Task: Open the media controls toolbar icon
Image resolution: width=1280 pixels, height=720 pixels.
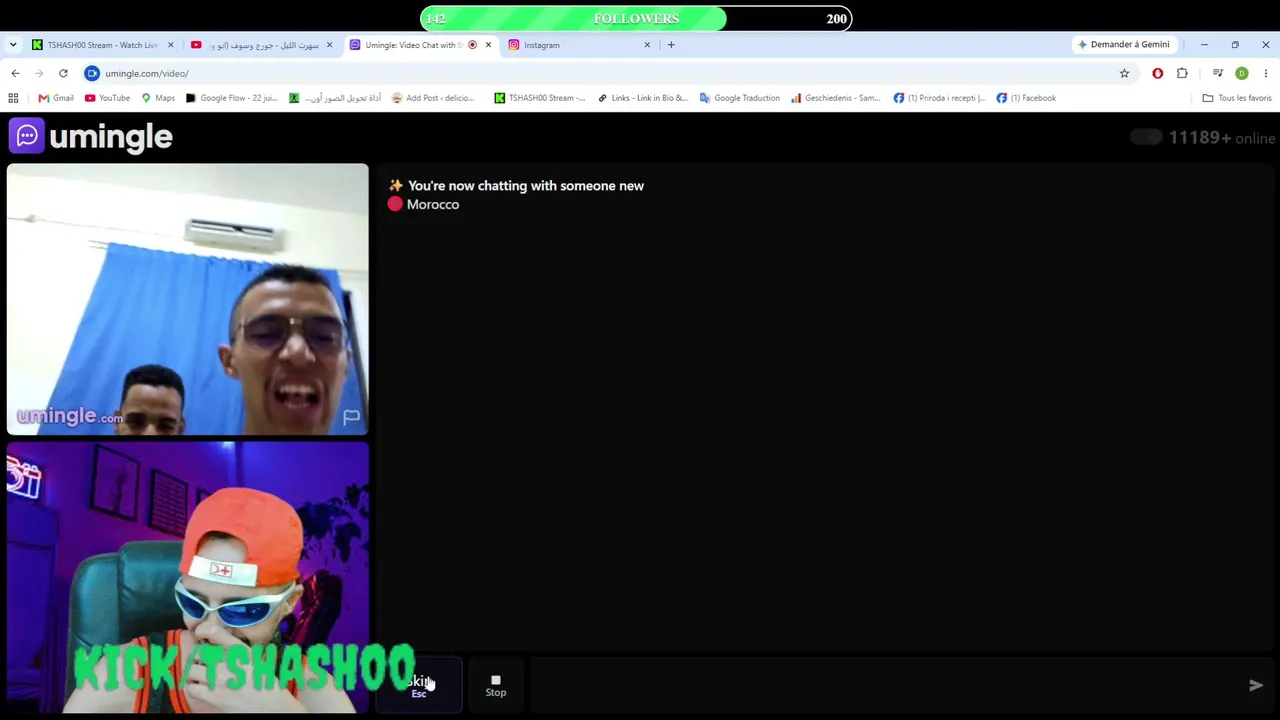Action: click(x=1217, y=73)
